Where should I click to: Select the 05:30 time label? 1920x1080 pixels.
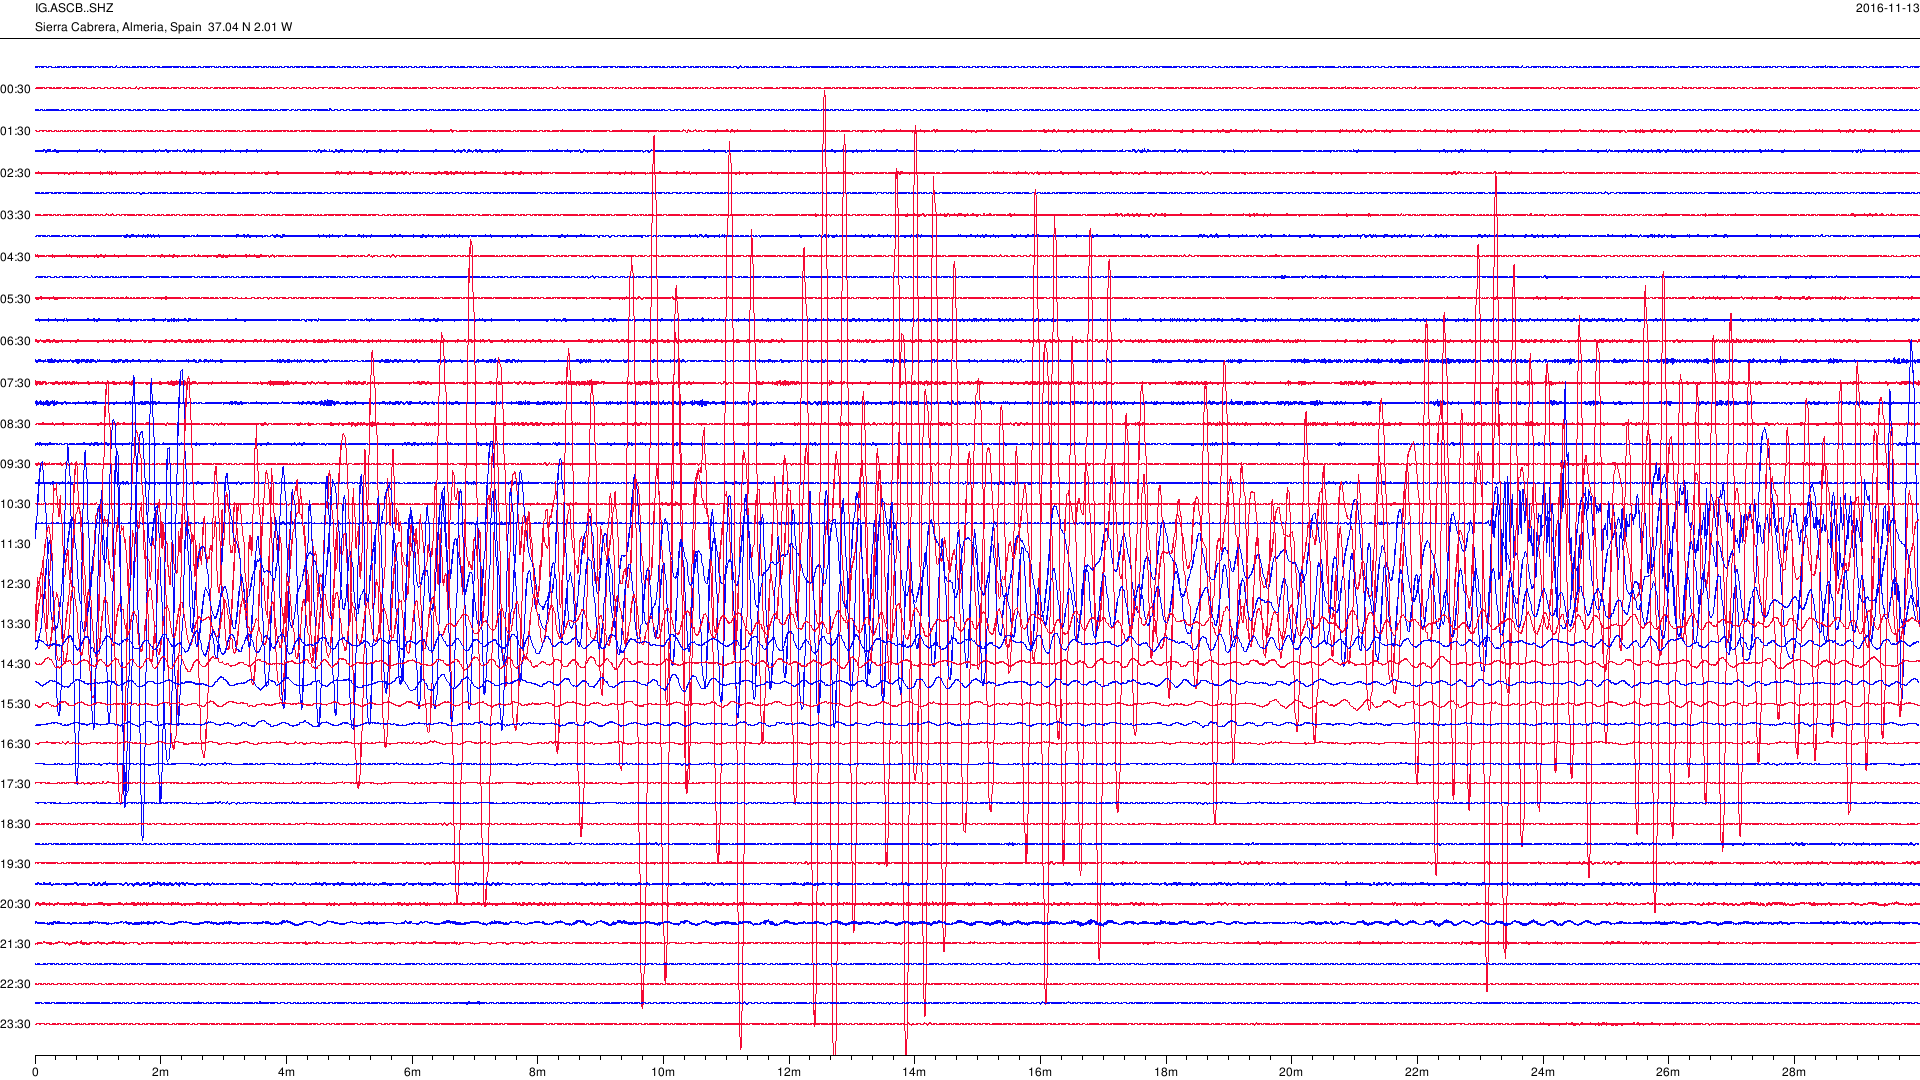pos(16,299)
